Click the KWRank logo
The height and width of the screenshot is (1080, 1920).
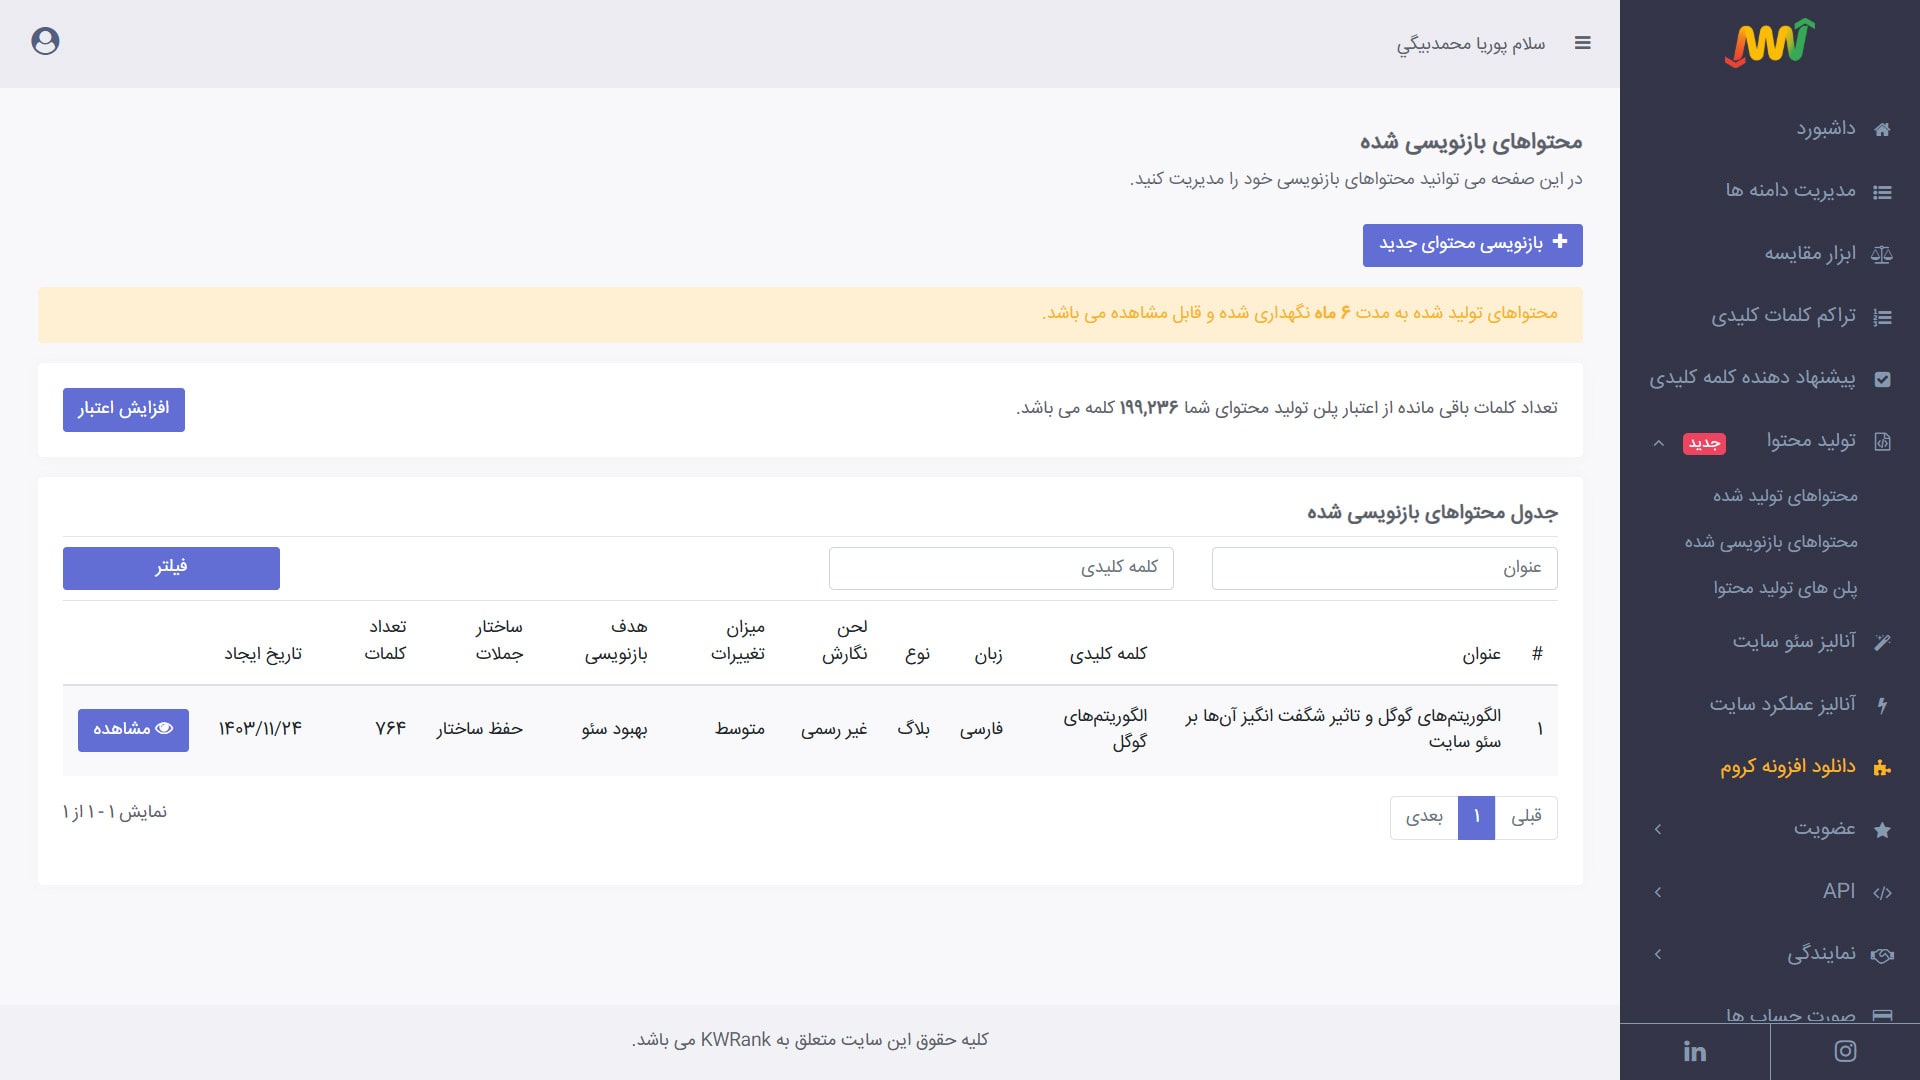pos(1769,43)
